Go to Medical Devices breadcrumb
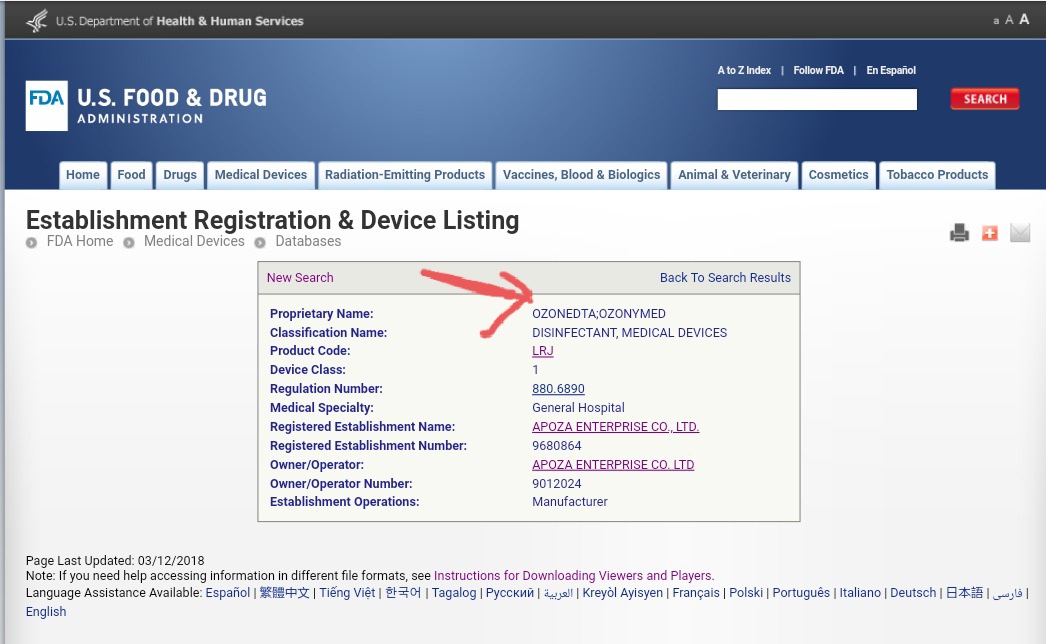The height and width of the screenshot is (644, 1046). click(194, 241)
